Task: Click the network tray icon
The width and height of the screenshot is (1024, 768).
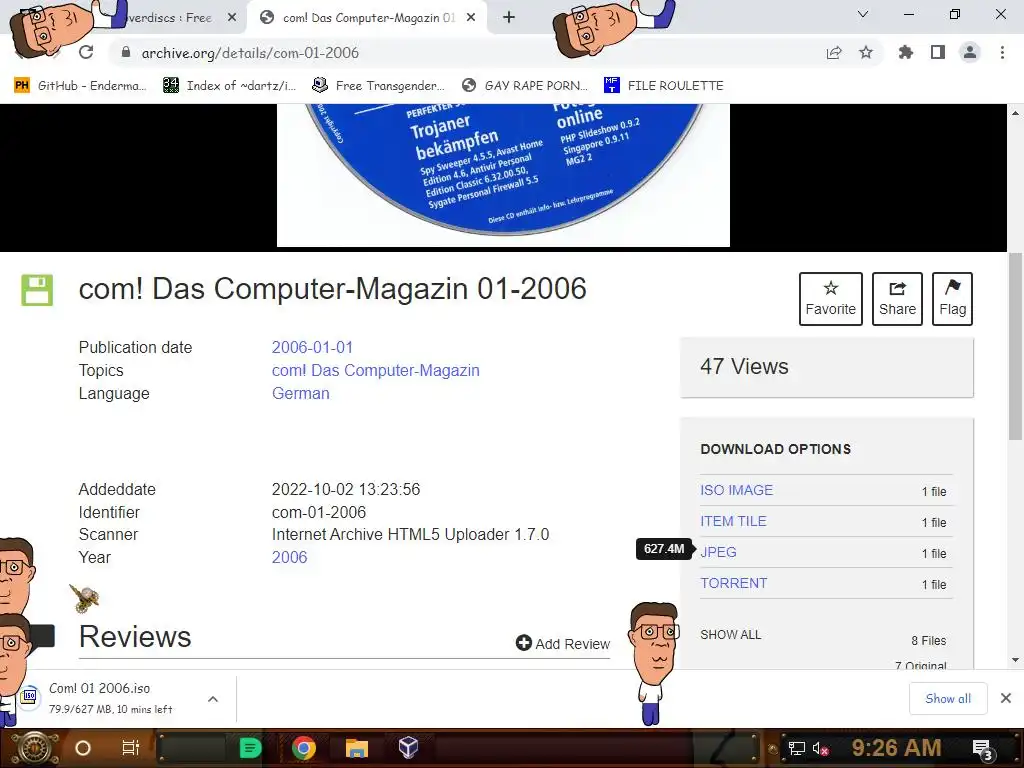Action: [796, 748]
